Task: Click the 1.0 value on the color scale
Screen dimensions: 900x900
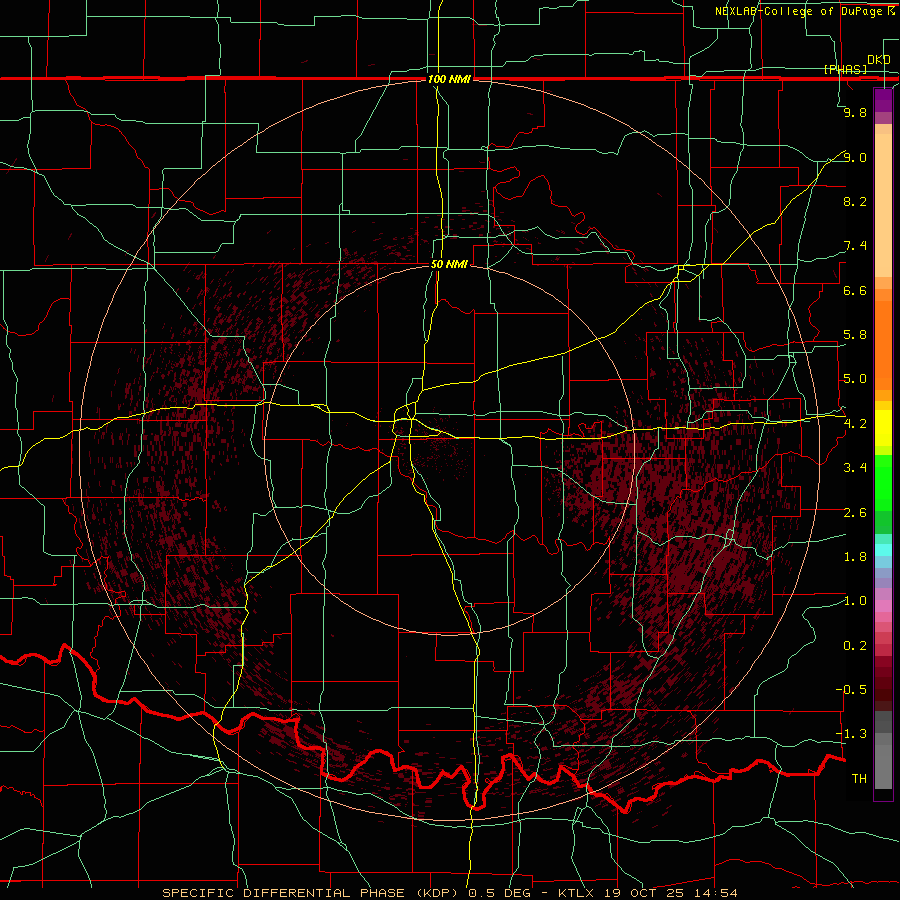Action: pos(855,601)
